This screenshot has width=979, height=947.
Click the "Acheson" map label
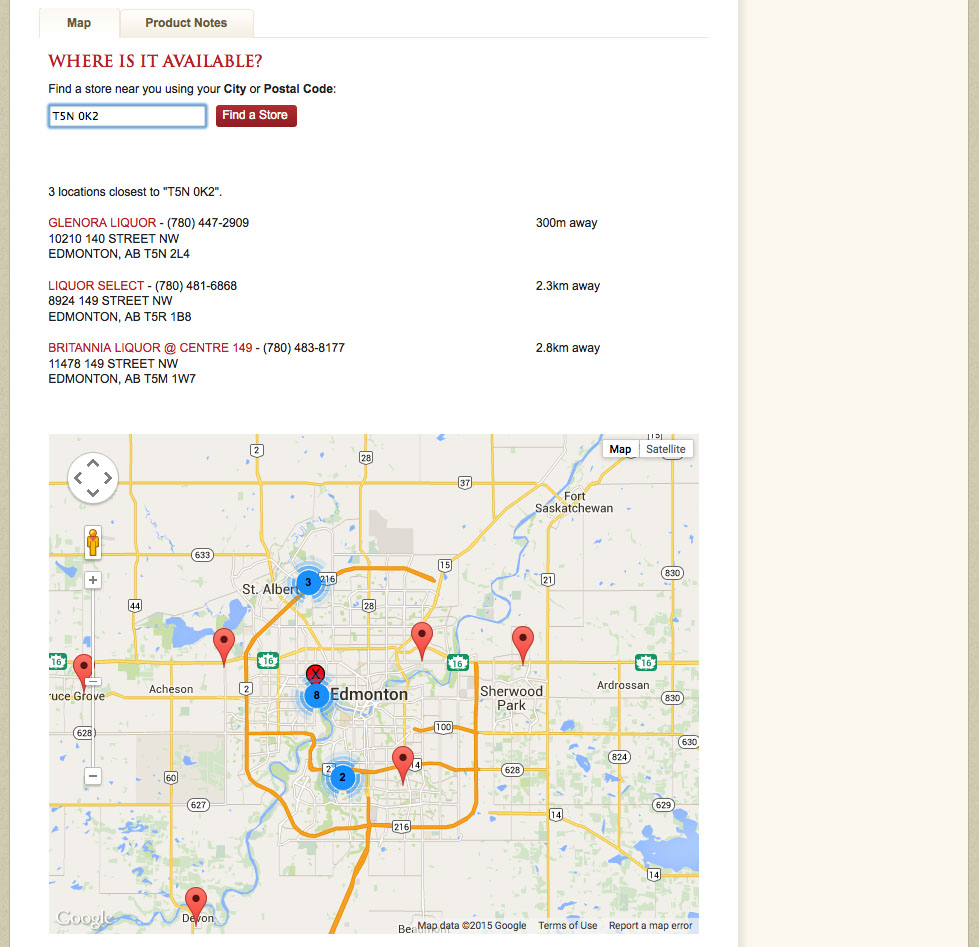coord(171,689)
